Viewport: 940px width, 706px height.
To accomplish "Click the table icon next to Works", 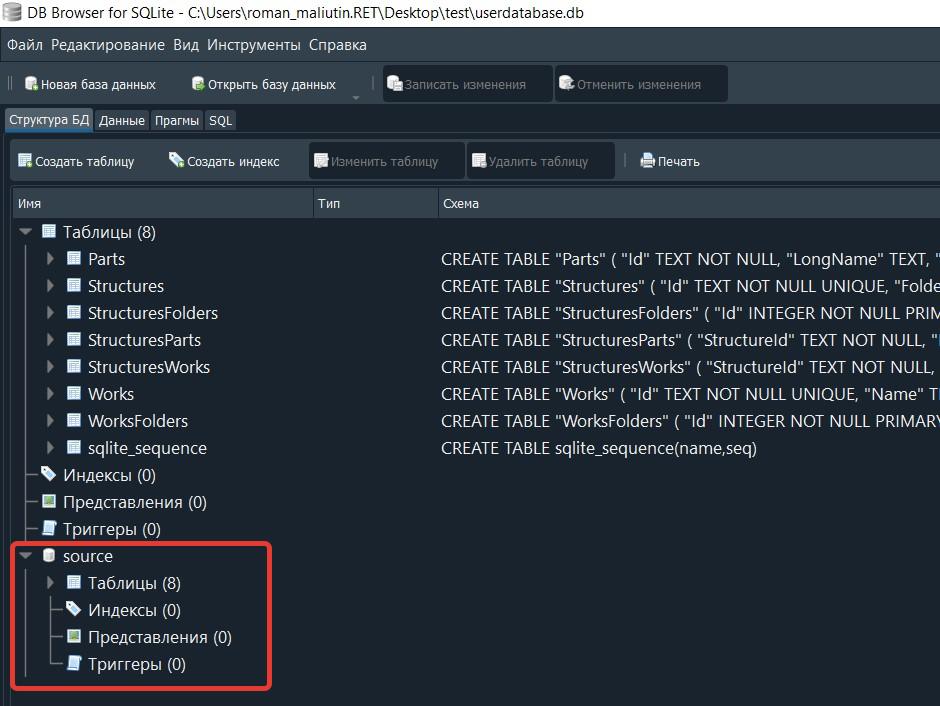I will click(74, 393).
